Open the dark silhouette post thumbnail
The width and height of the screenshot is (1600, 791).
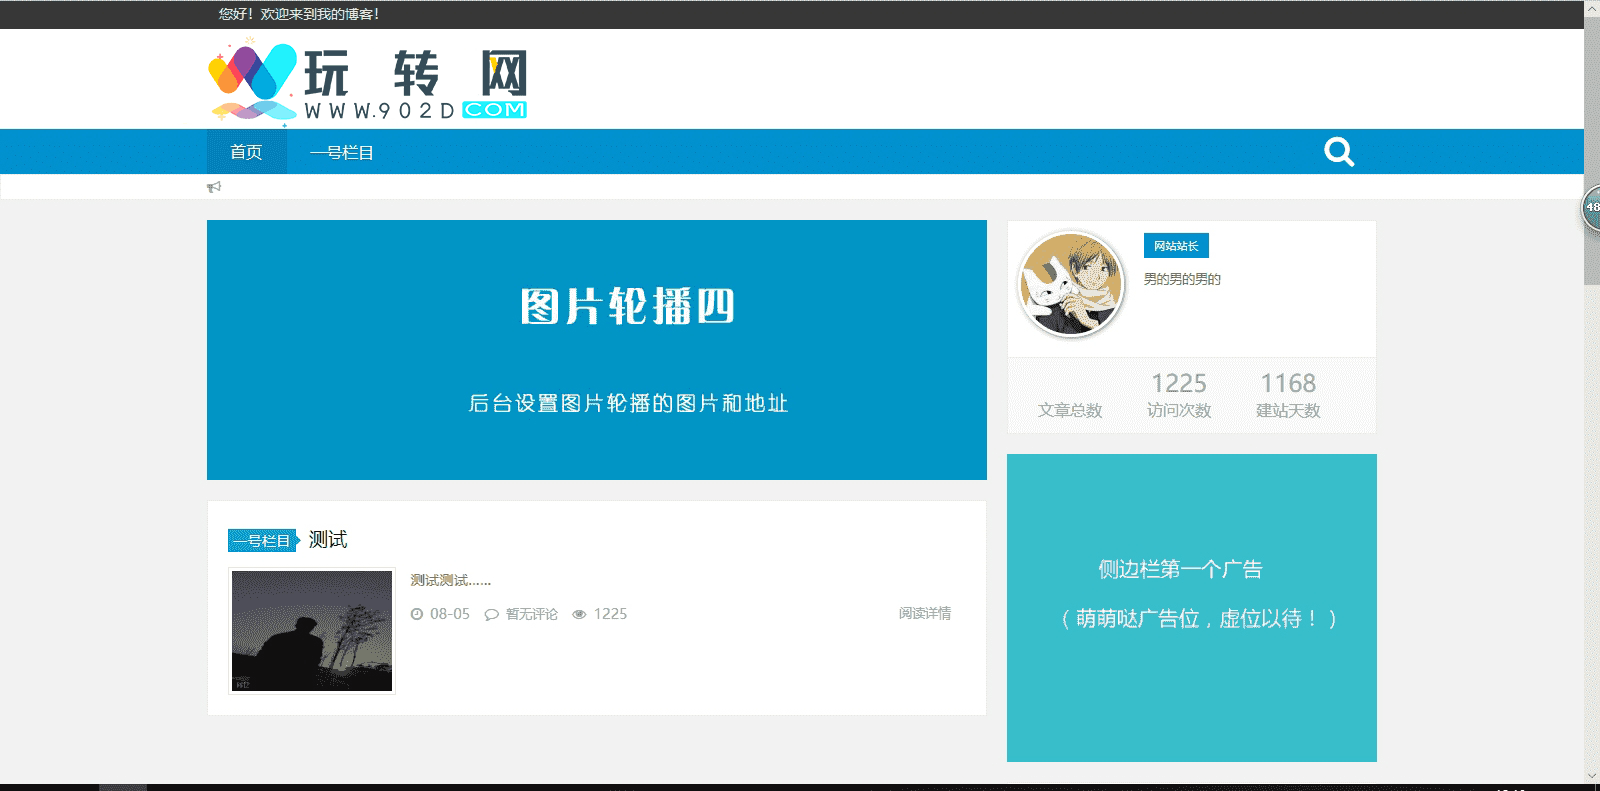(312, 630)
